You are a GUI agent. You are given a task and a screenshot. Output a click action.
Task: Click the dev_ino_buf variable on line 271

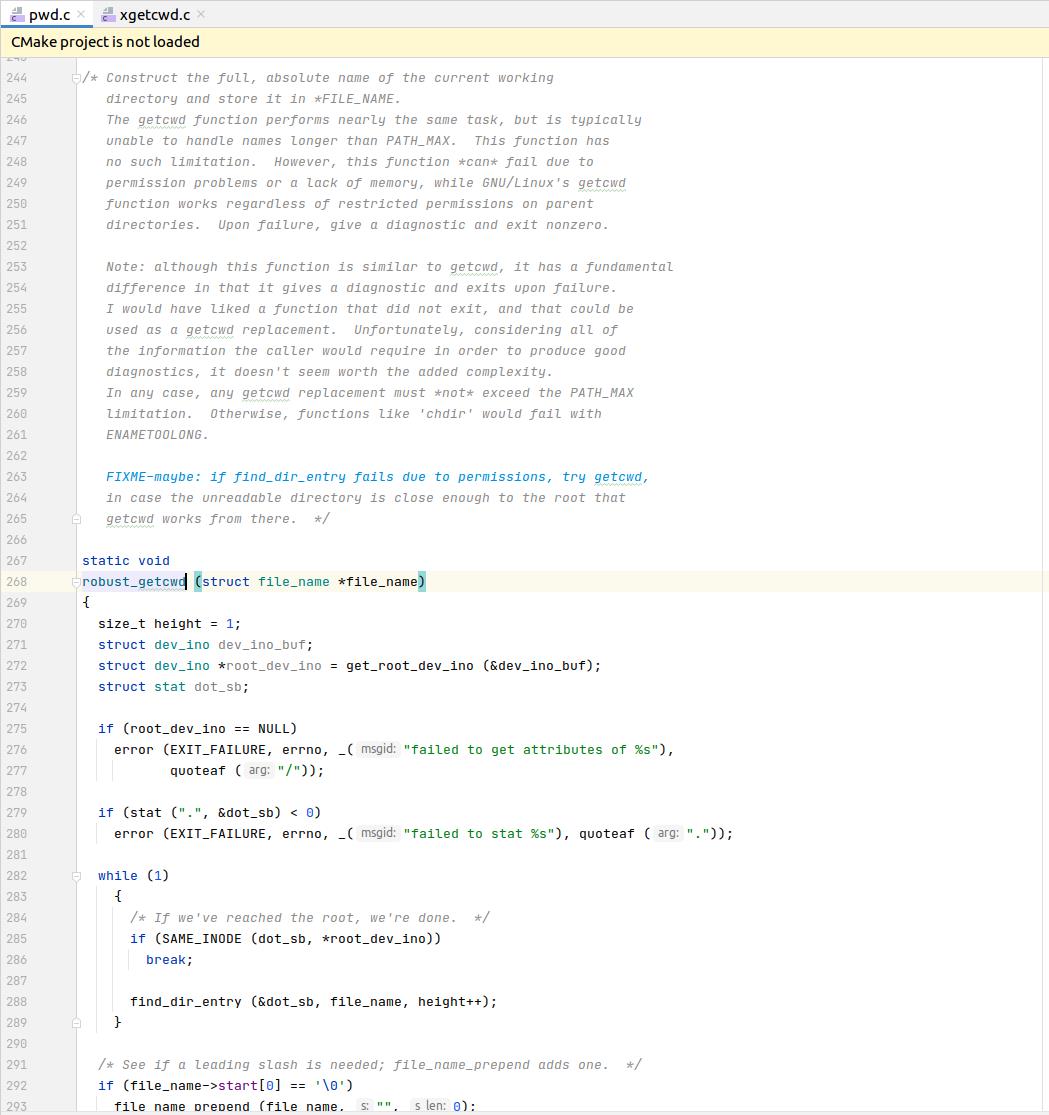point(262,645)
